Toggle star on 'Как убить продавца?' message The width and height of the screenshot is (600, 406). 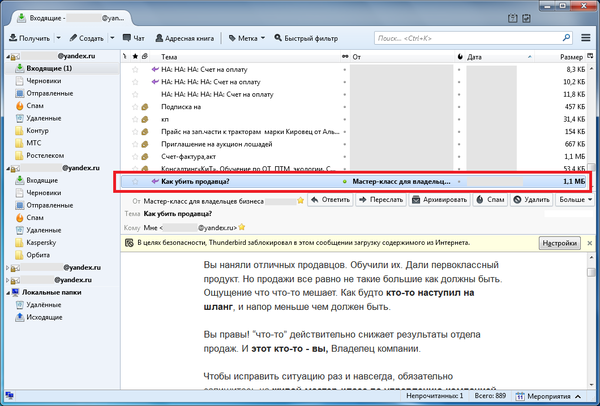136,182
